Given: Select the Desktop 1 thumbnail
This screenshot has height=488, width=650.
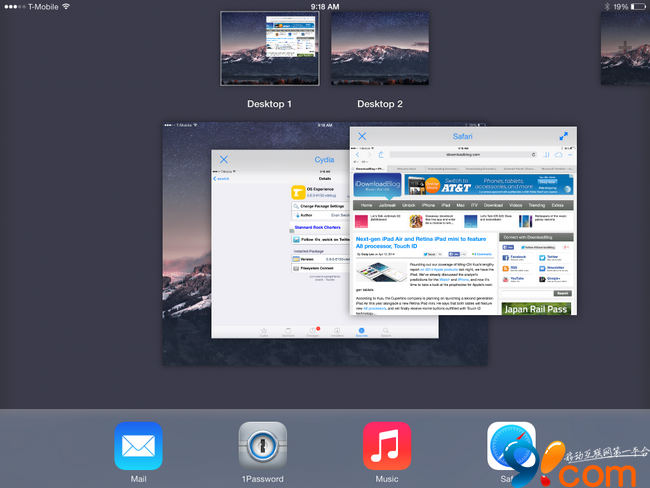Looking at the screenshot, I should pos(269,49).
